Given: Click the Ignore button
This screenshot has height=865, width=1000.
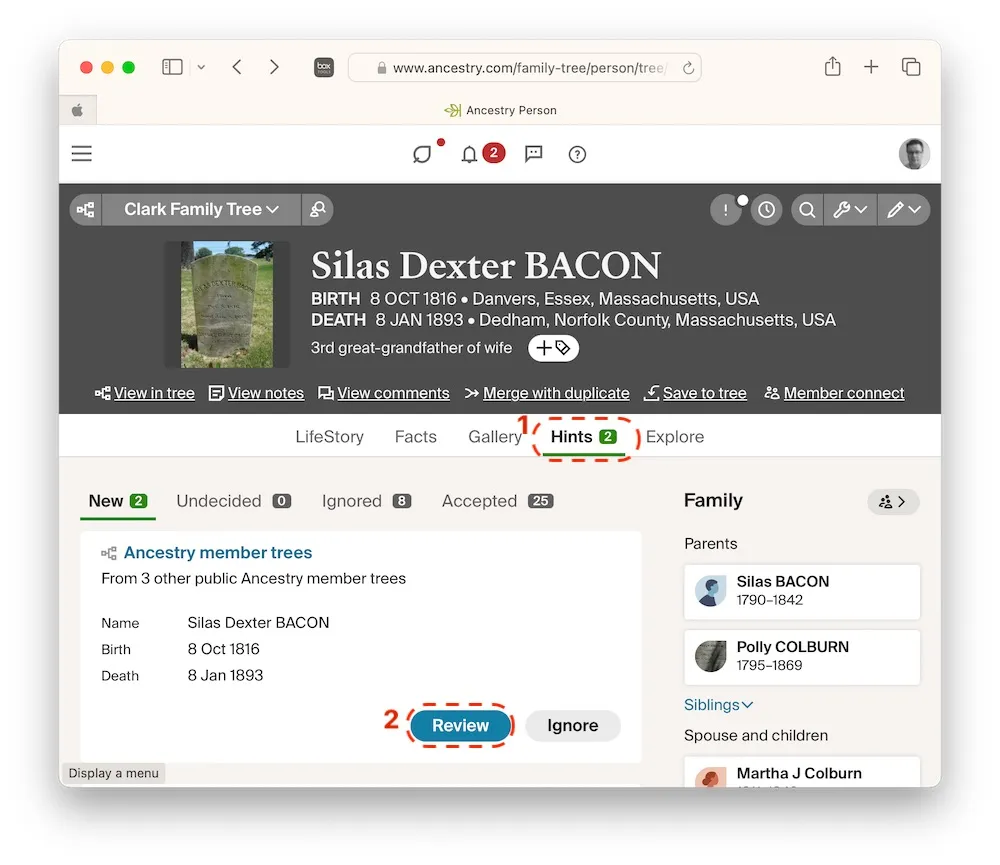Looking at the screenshot, I should pyautogui.click(x=573, y=726).
